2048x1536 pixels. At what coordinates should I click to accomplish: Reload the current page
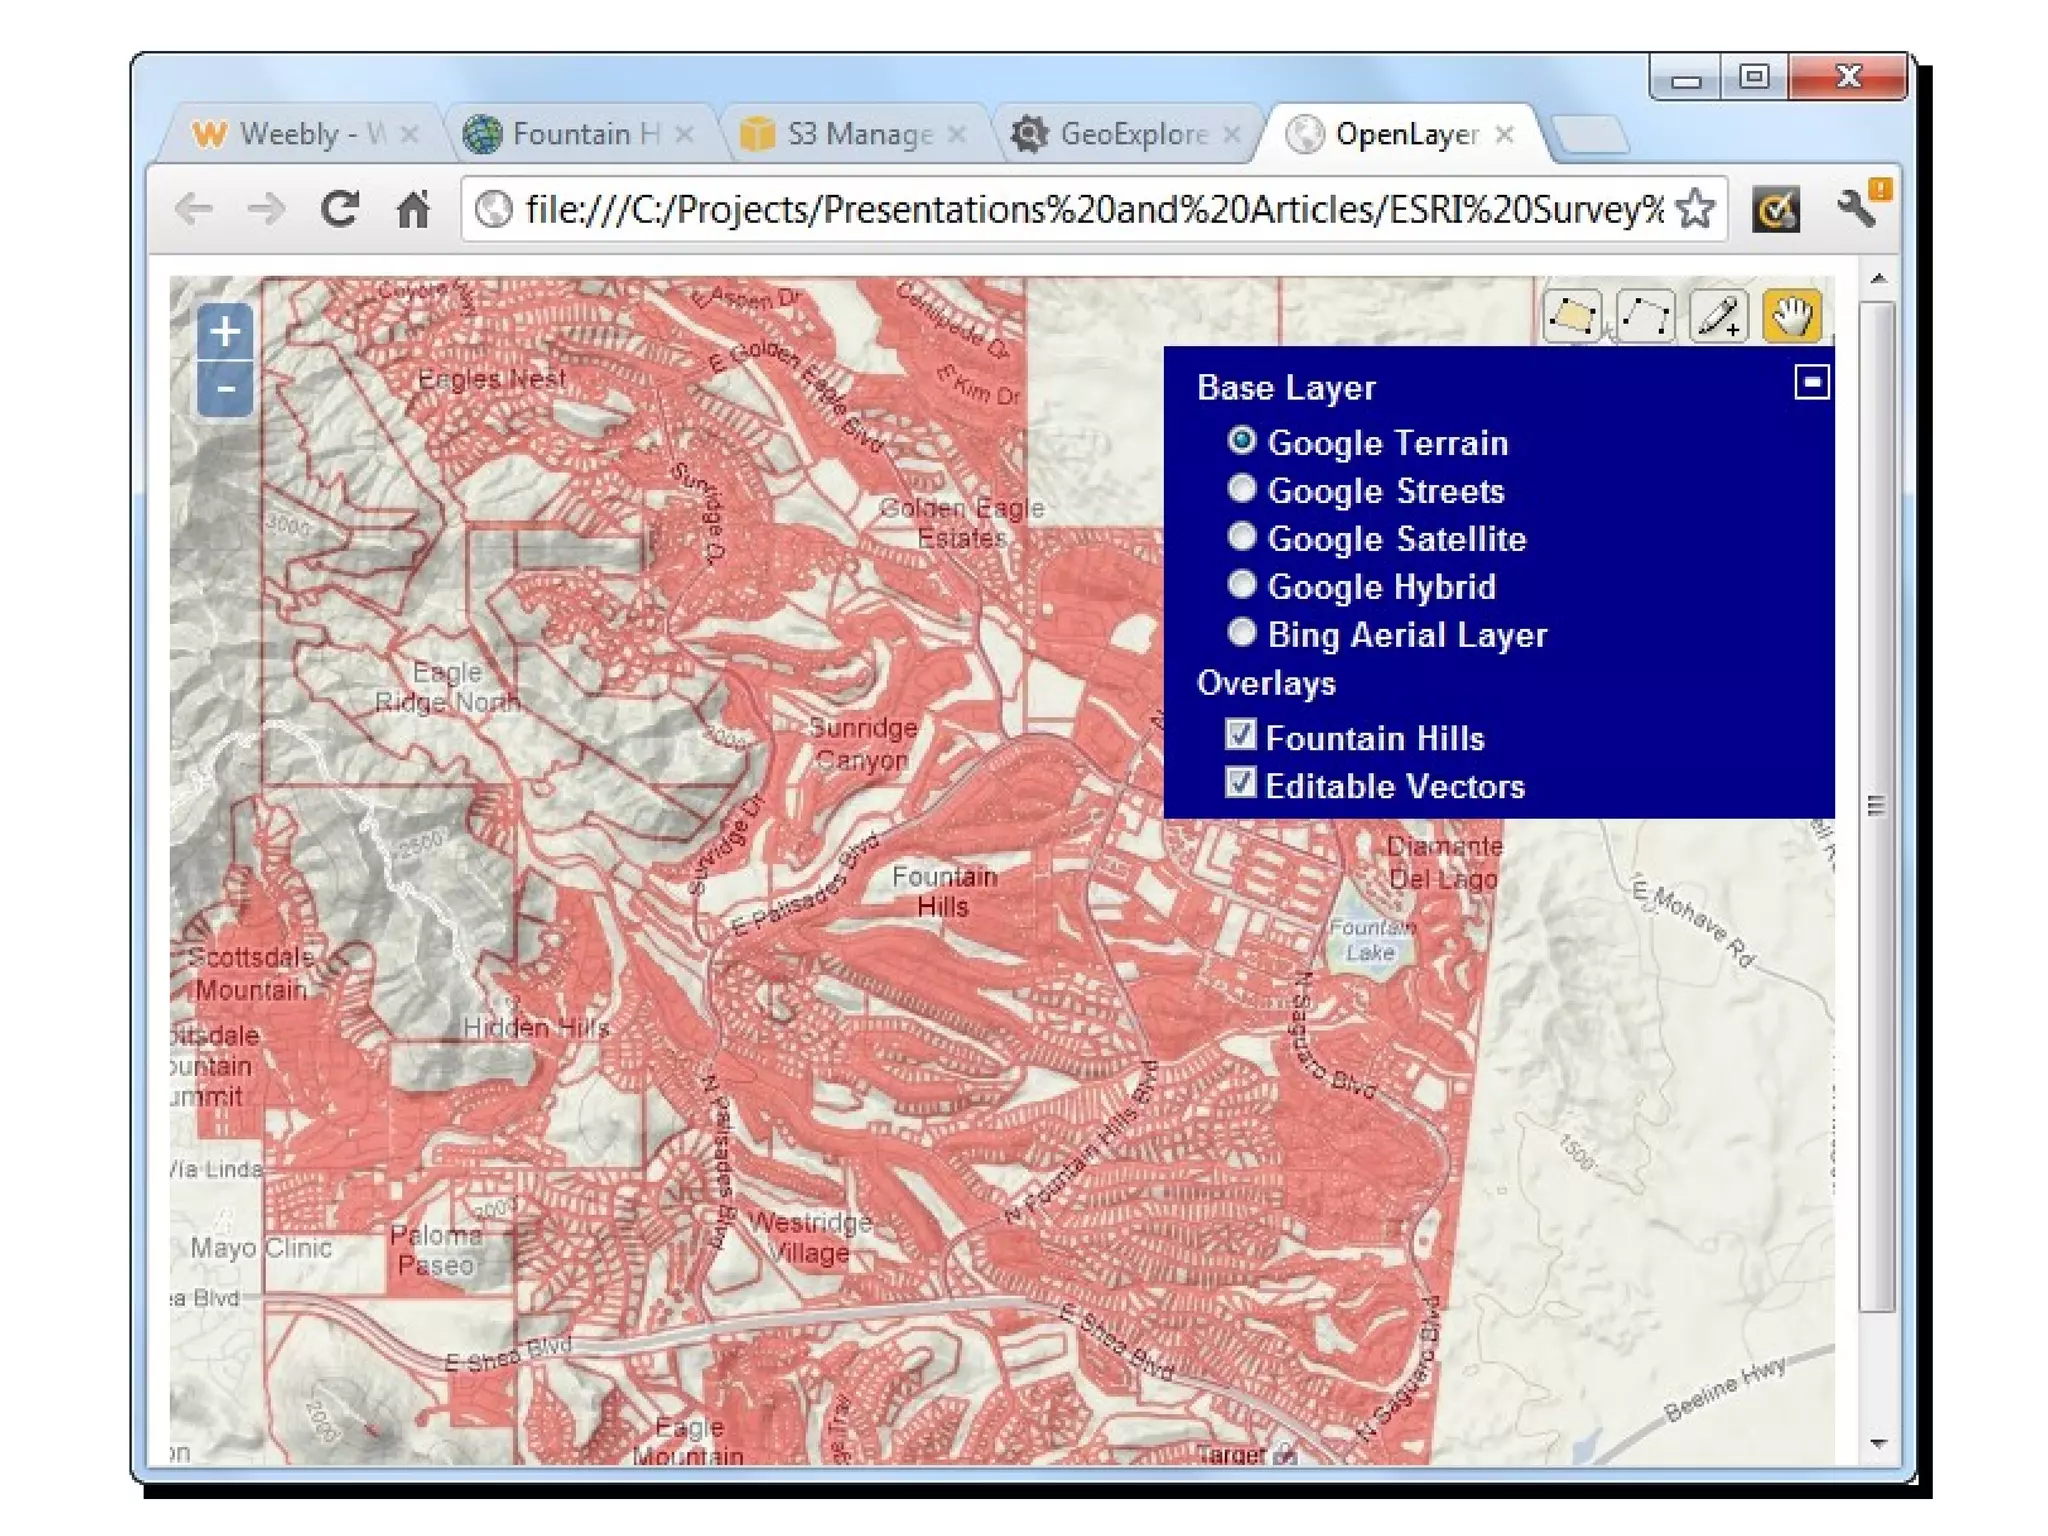[x=340, y=210]
